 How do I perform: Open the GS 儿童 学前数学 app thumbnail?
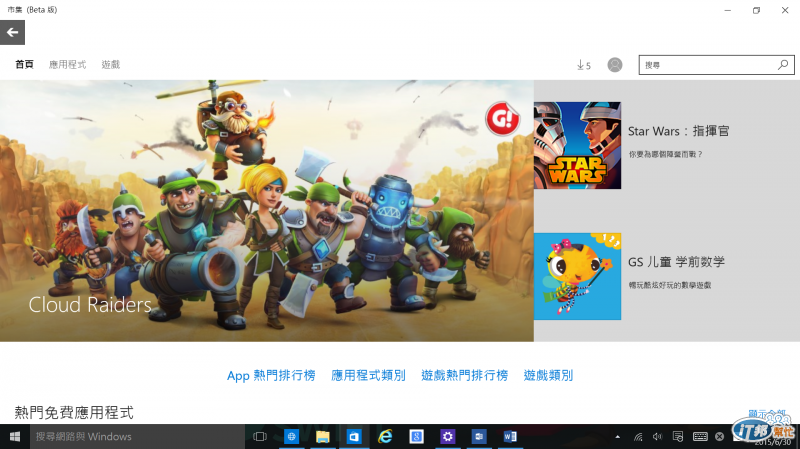click(x=578, y=277)
